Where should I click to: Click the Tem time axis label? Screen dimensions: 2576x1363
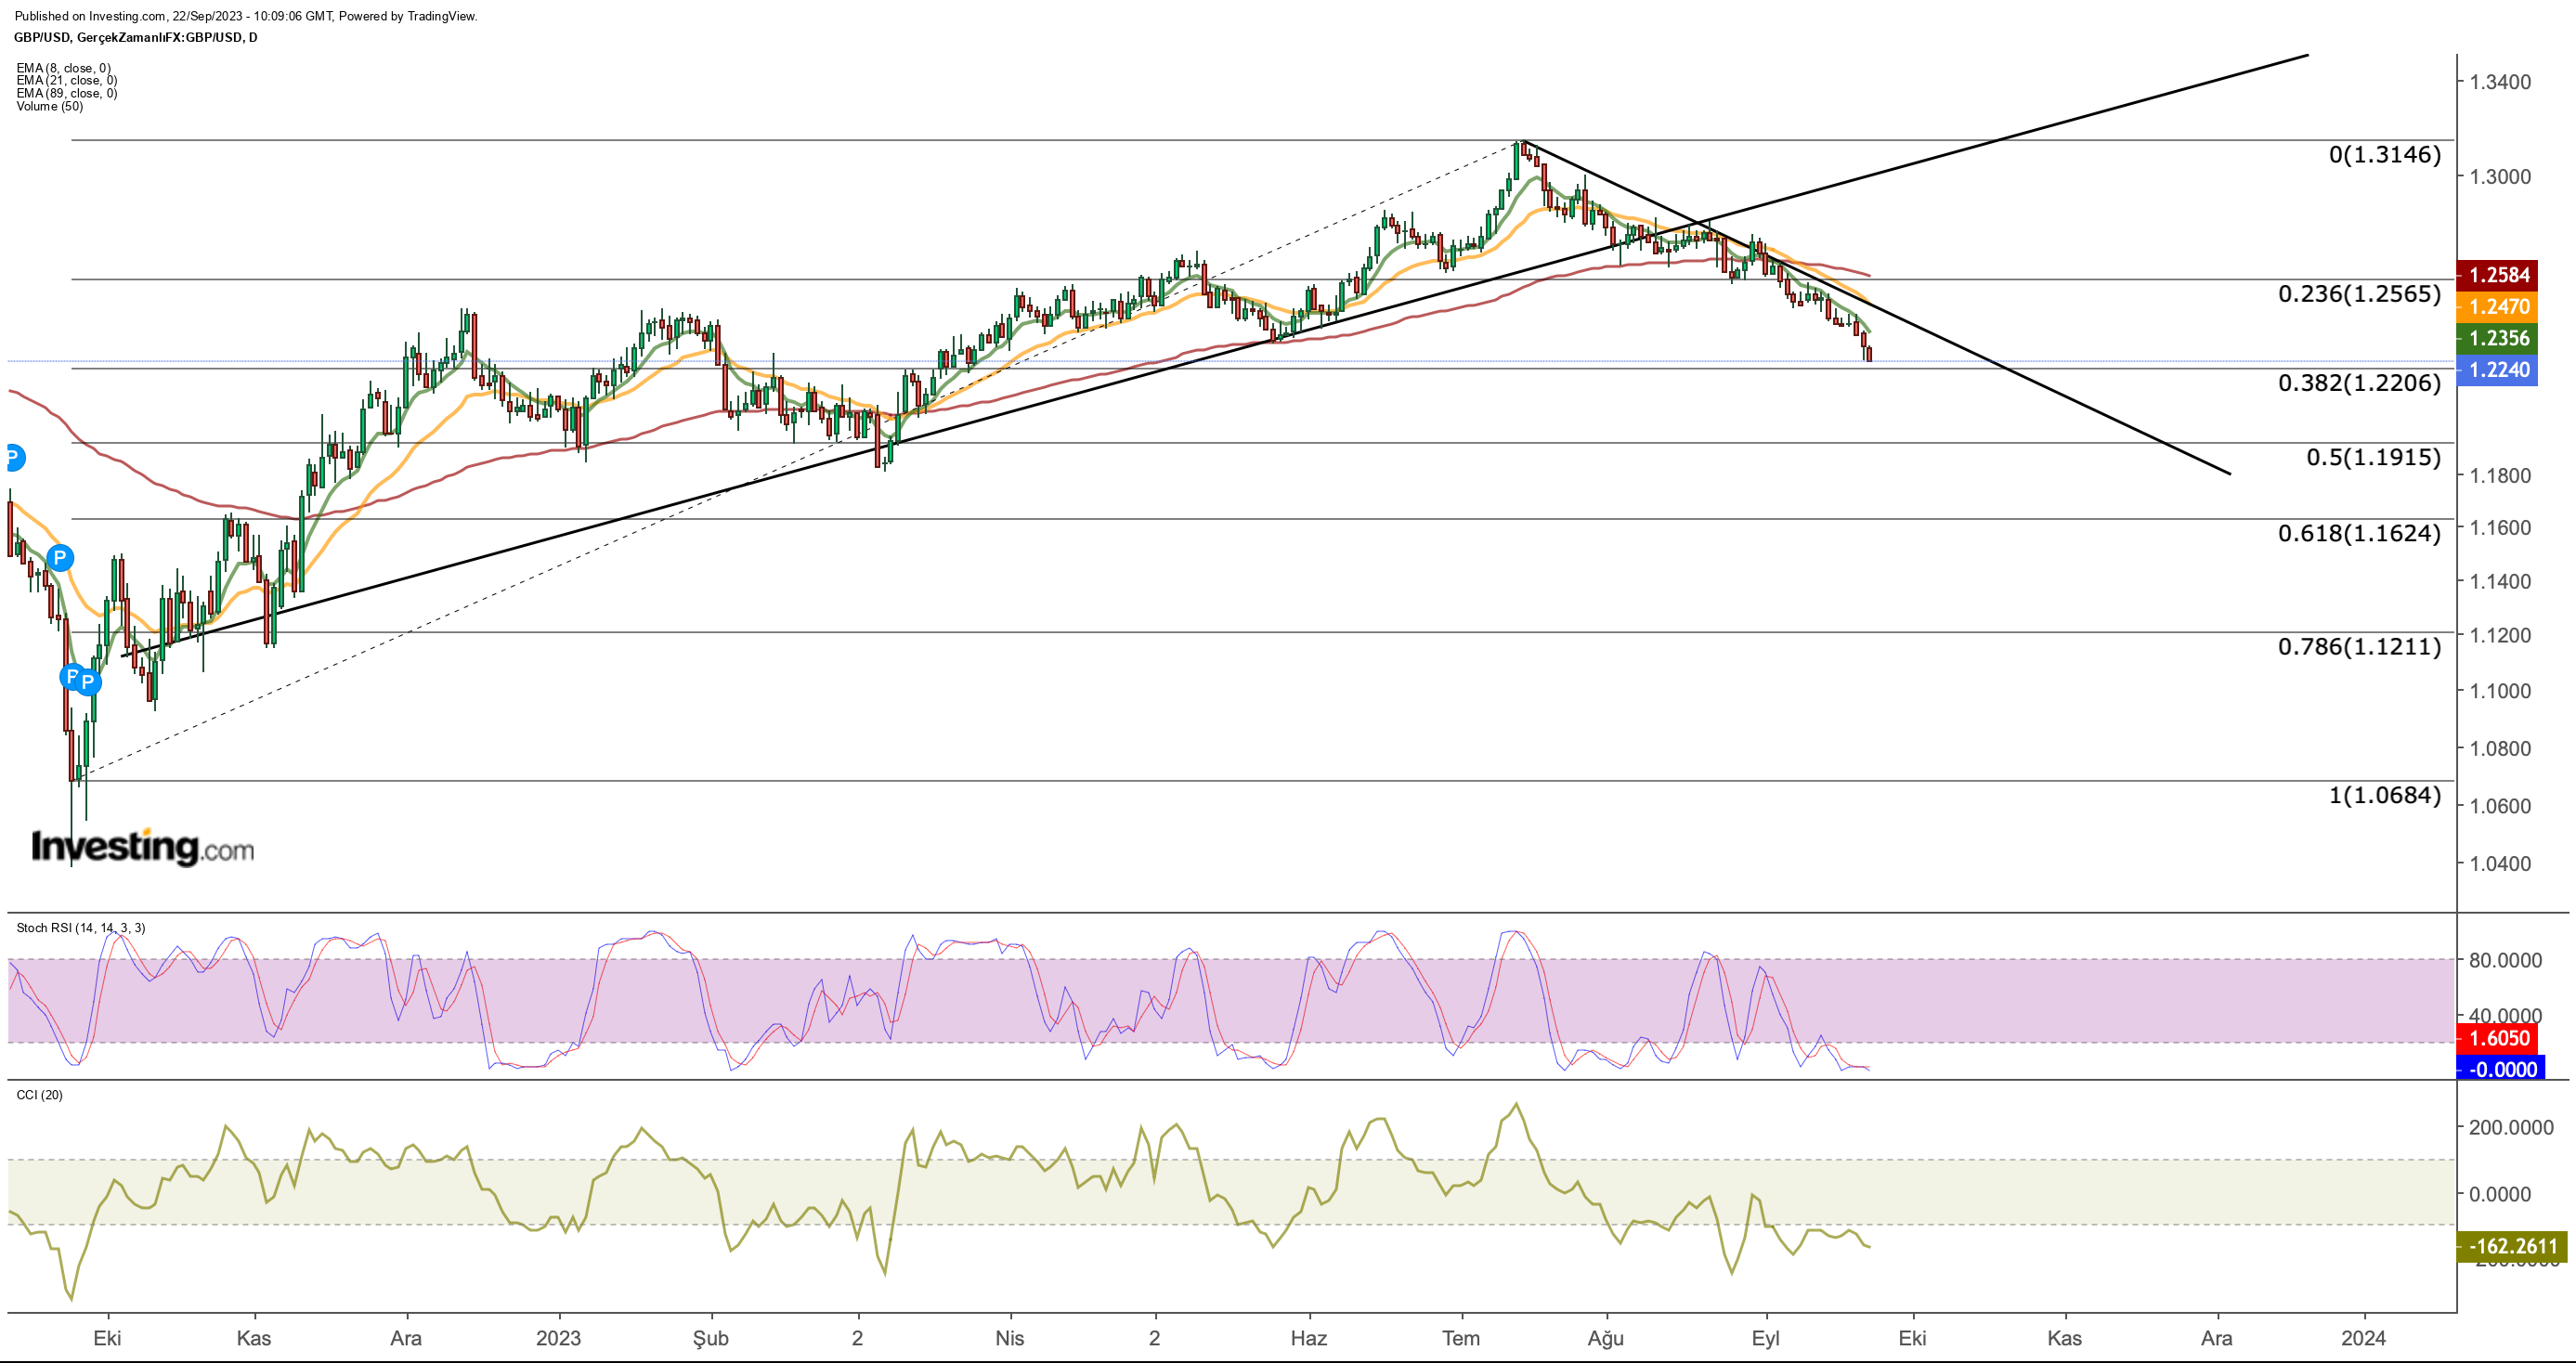click(x=1461, y=1339)
